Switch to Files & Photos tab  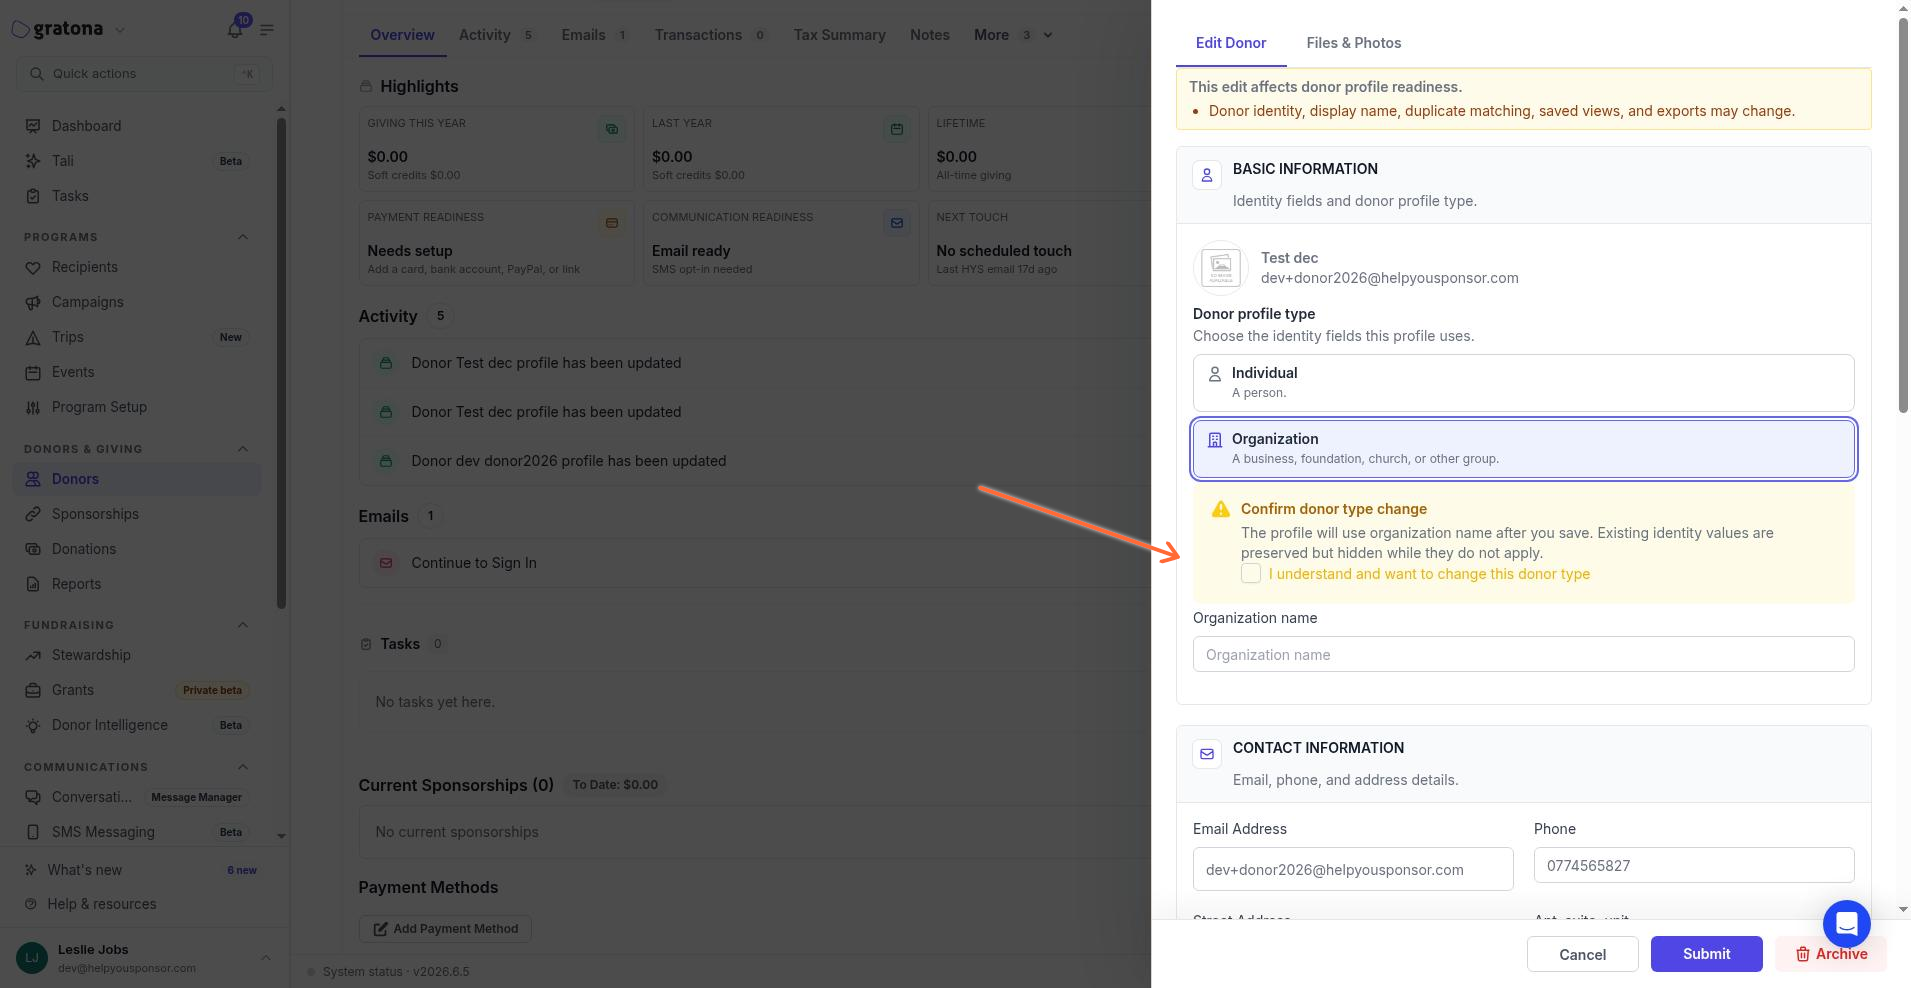tap(1353, 43)
